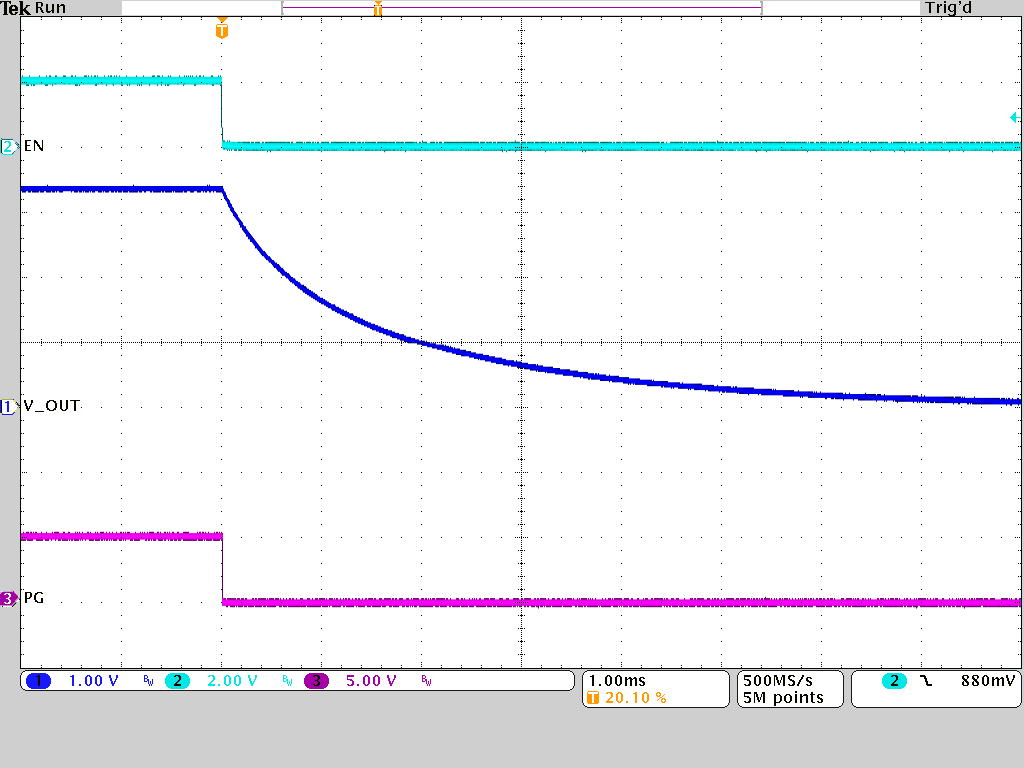Toggle bandwidth limit Bw on Channel 2
Viewport: 1024px width, 768px height.
[285, 682]
